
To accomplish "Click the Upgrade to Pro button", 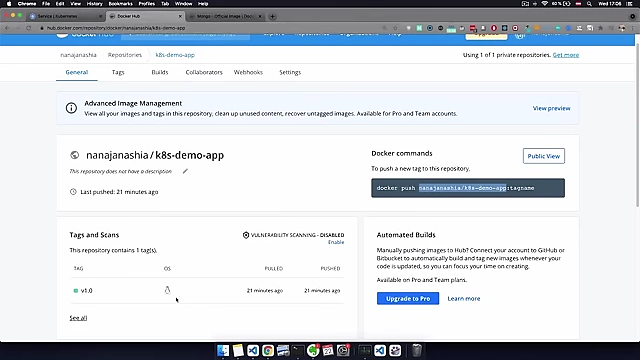I will (408, 298).
